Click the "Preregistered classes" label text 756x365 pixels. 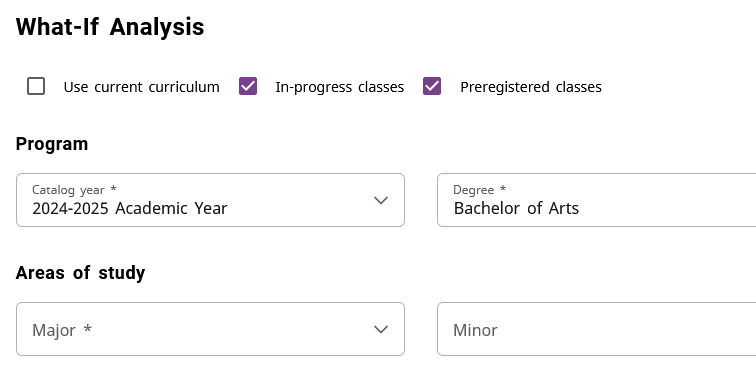coord(531,87)
